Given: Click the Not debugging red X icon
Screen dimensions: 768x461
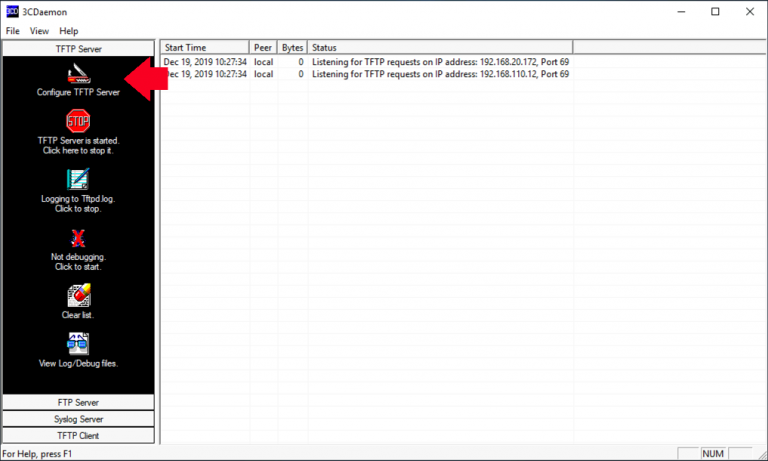Looking at the screenshot, I should 78,238.
